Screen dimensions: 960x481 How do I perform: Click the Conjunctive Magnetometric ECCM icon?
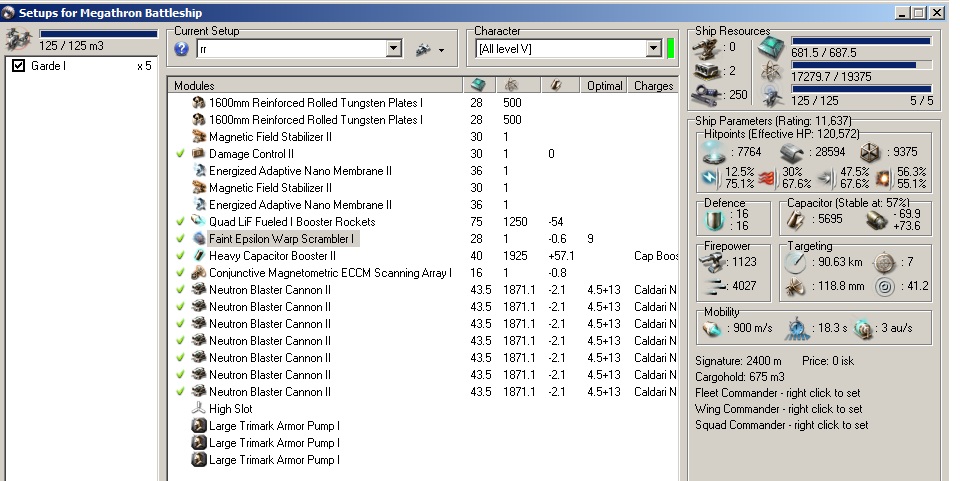[x=198, y=273]
